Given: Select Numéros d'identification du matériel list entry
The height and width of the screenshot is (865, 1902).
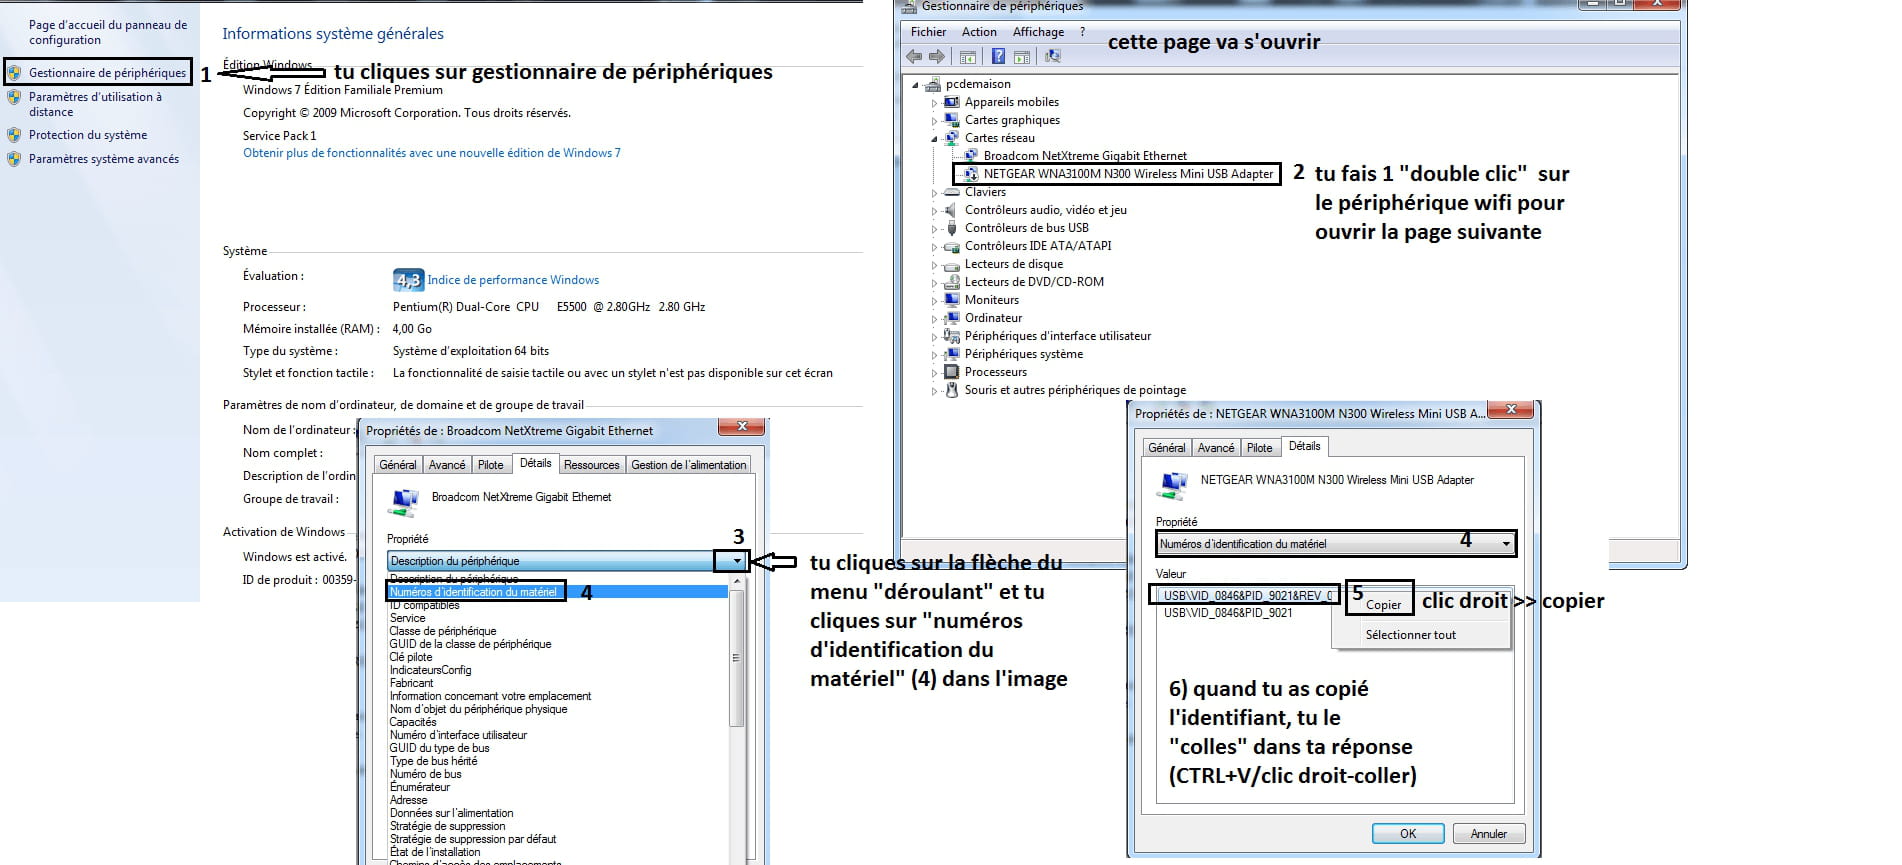Looking at the screenshot, I should 558,592.
